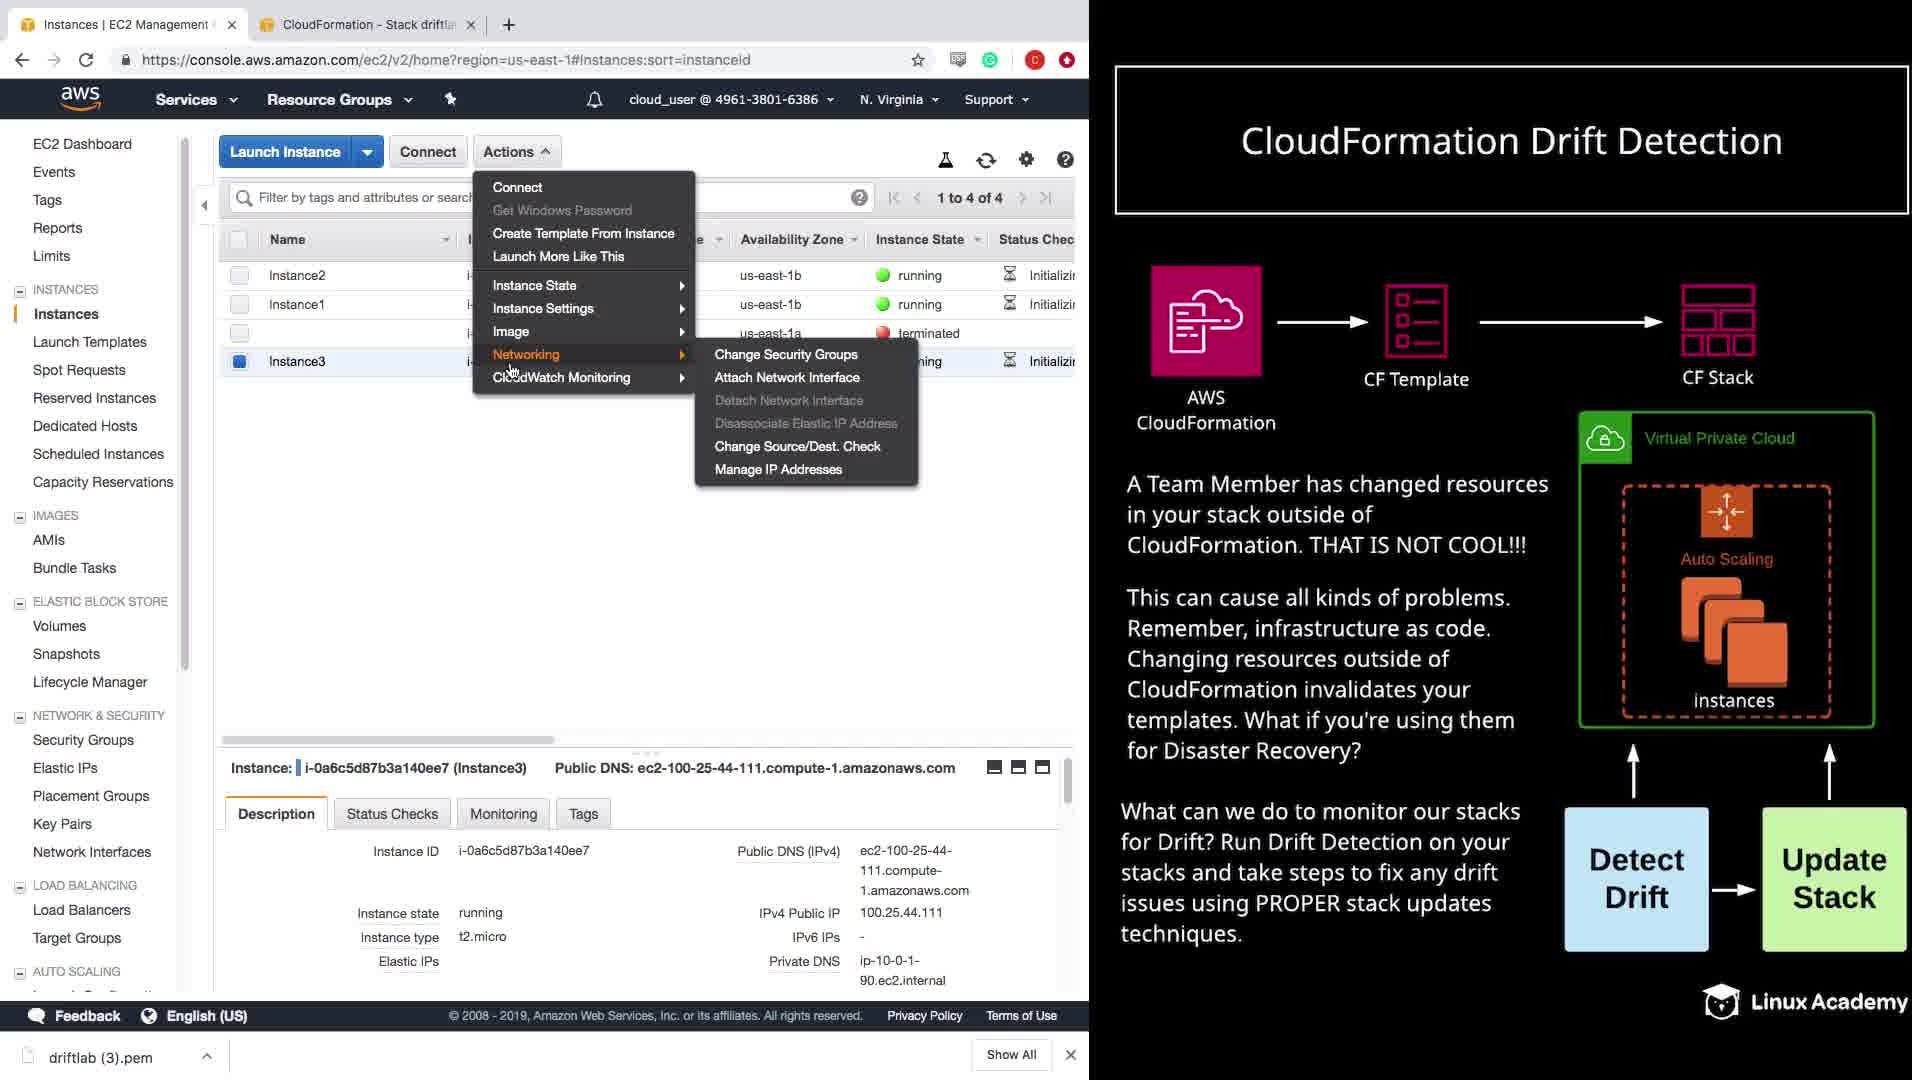Open the table settings gear icon
Viewport: 1912px width, 1080px height.
(x=1026, y=159)
